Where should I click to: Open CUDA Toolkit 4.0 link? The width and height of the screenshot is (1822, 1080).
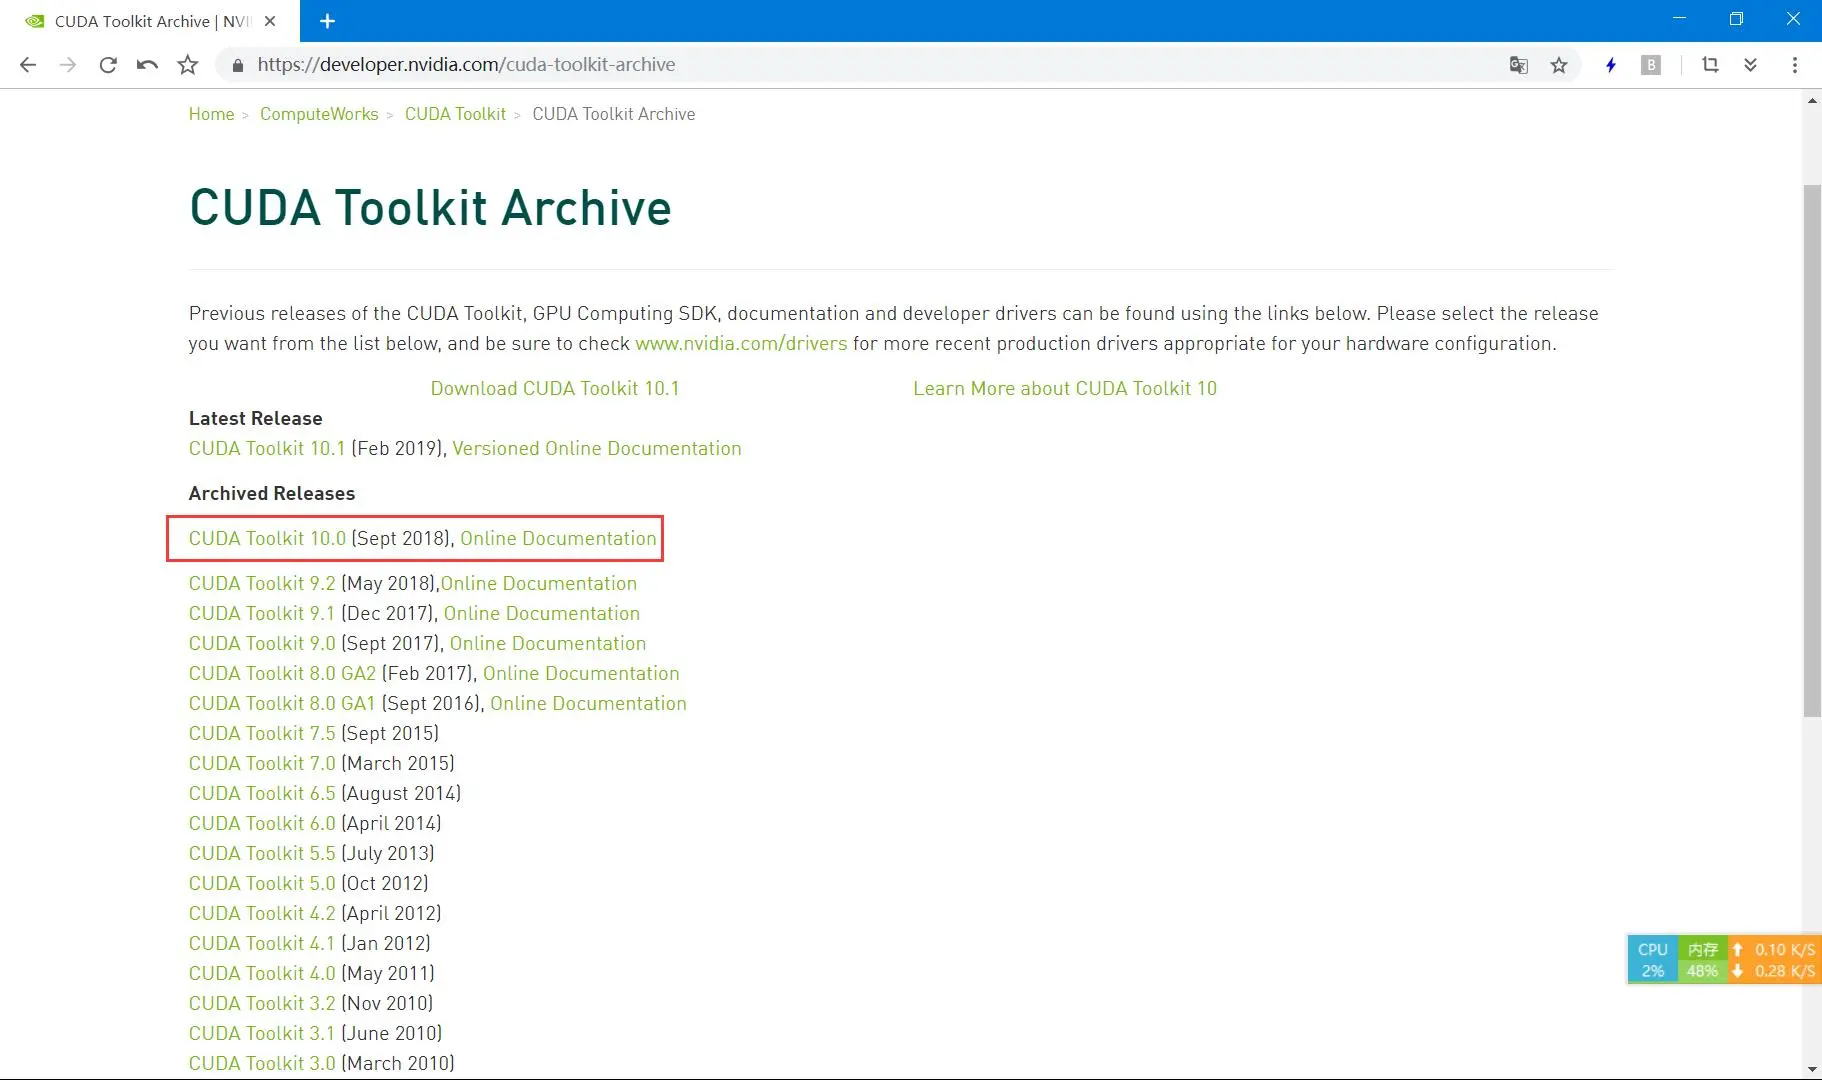[262, 973]
